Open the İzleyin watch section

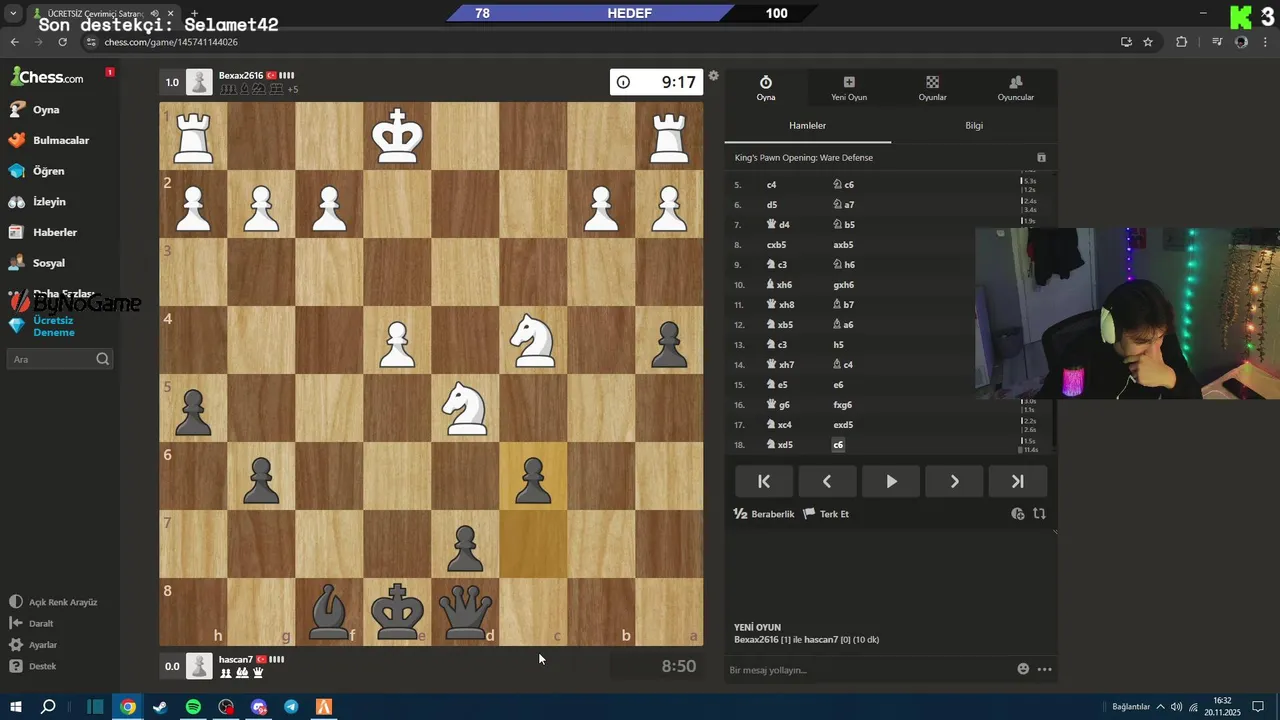[38, 202]
